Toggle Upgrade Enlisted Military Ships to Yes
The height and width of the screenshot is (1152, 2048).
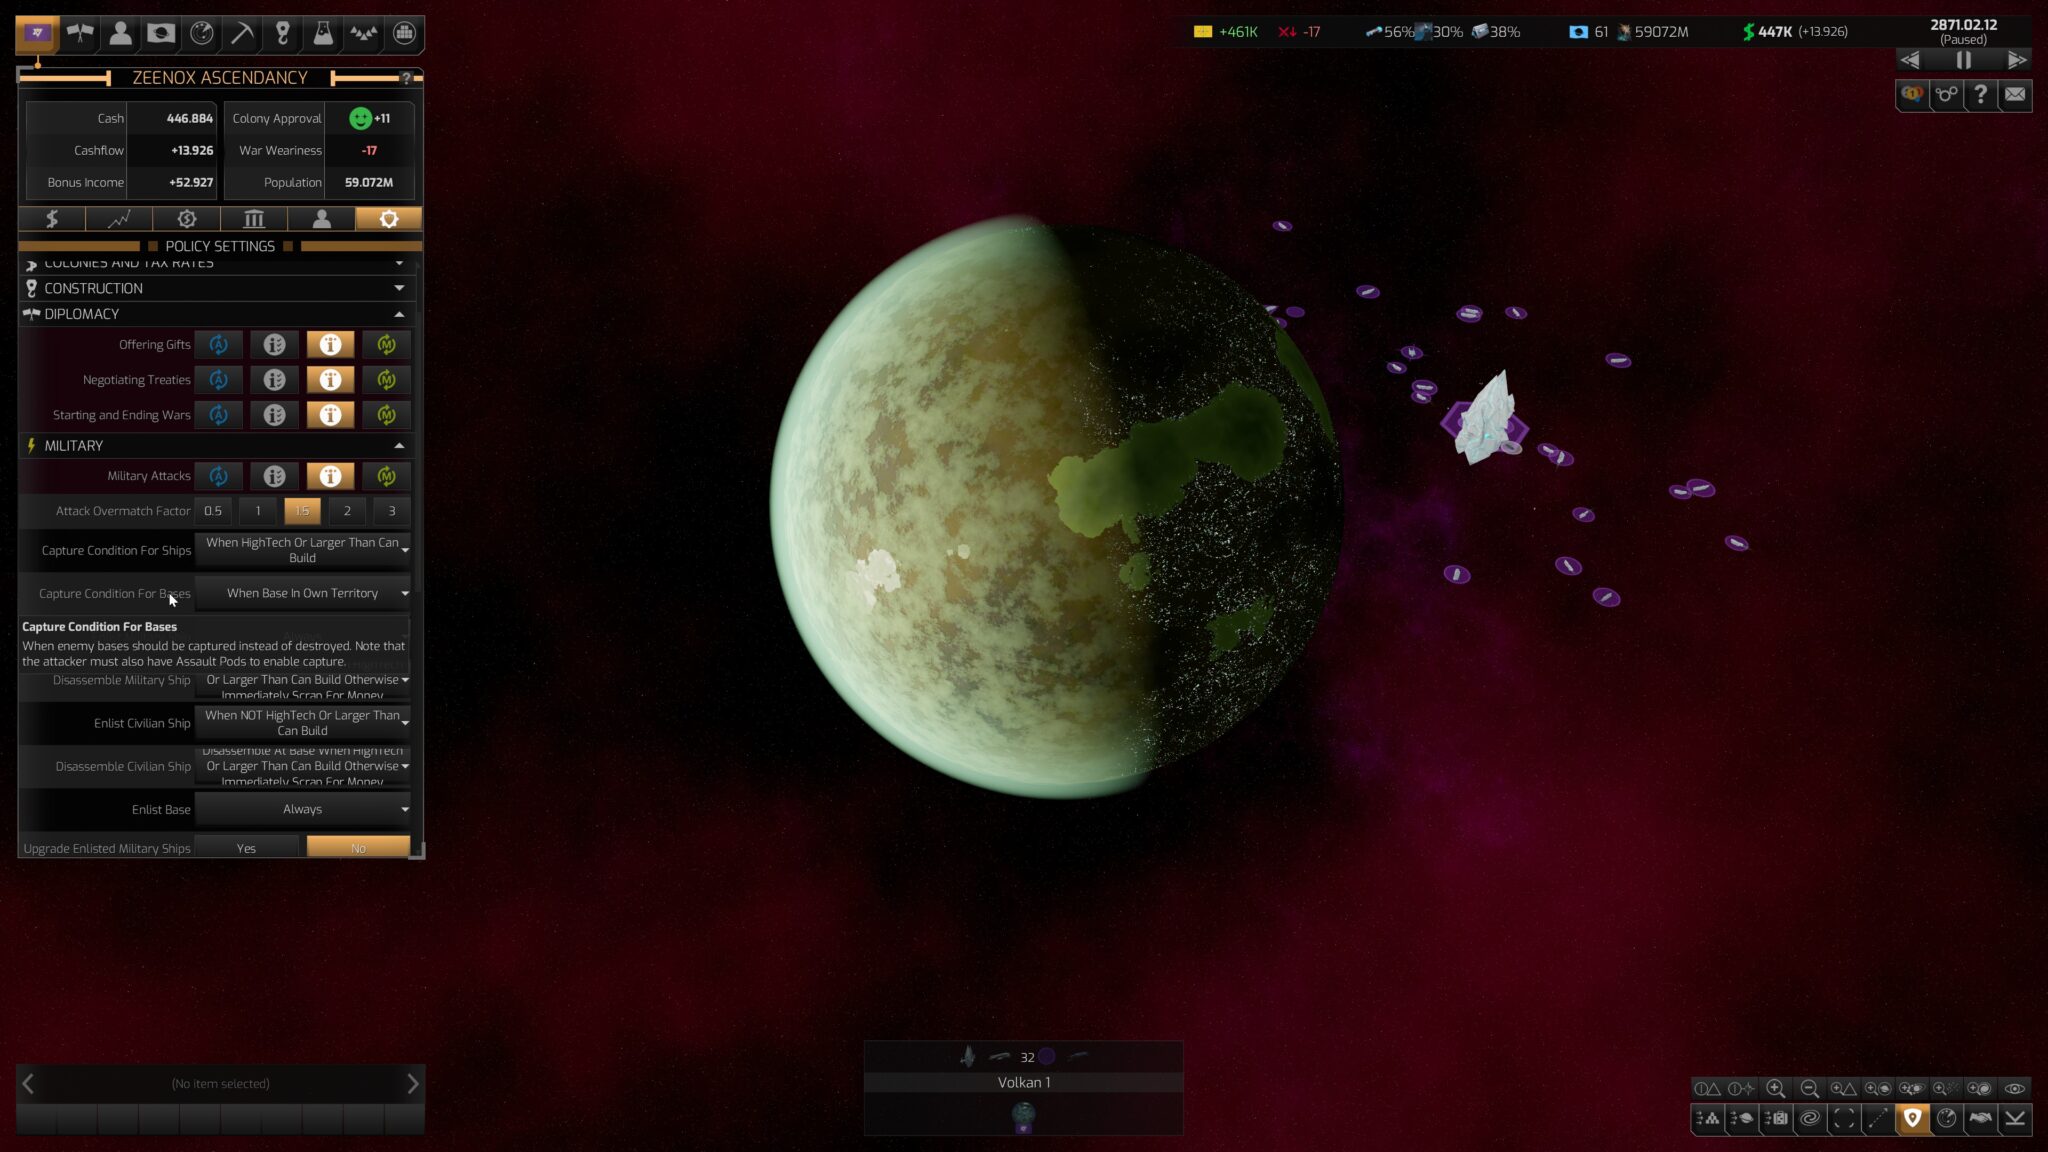point(246,847)
